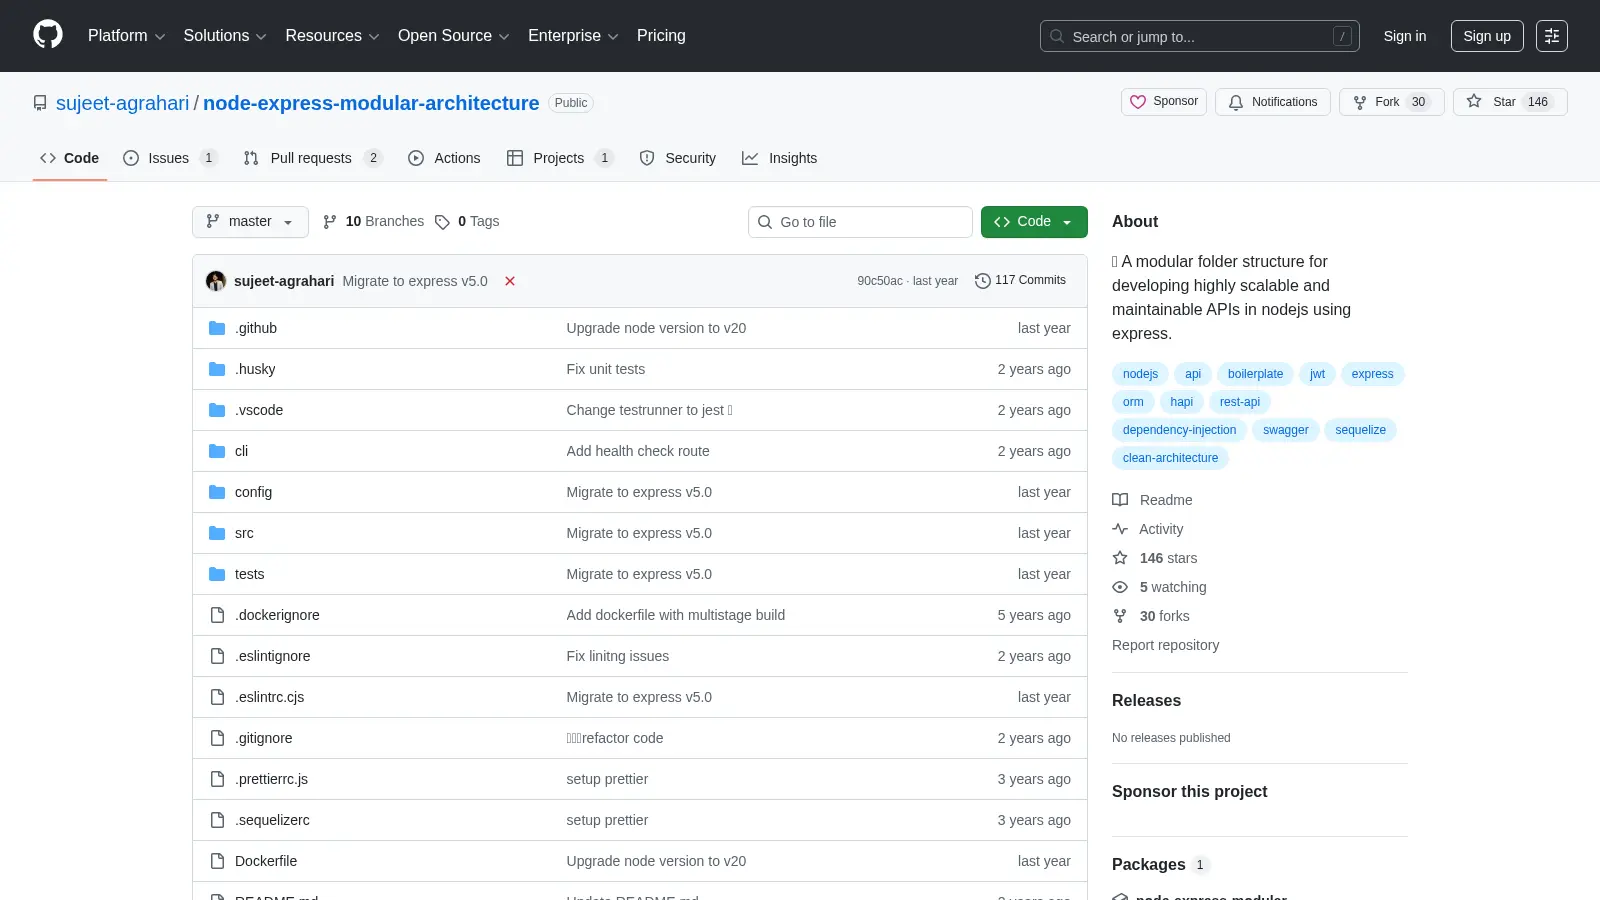Open the tests folder

tap(249, 574)
